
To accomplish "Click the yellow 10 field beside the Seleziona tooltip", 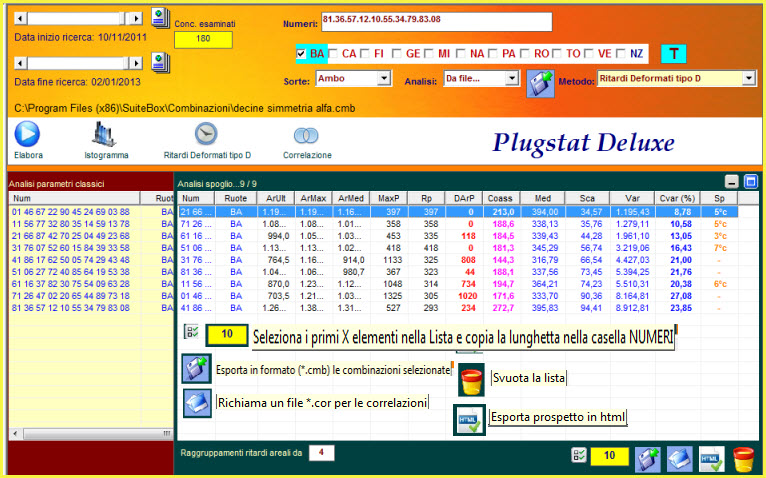I will click(x=227, y=334).
